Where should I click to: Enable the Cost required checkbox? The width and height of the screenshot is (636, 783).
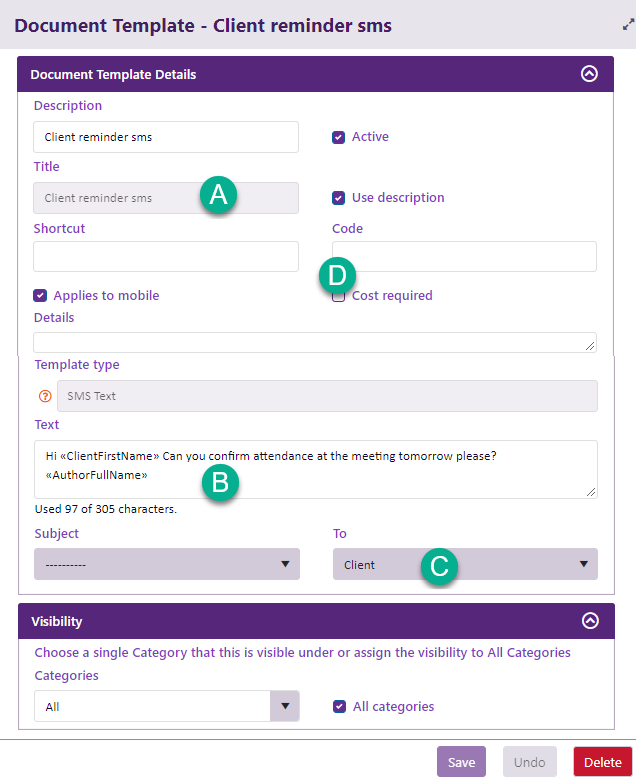coord(339,296)
